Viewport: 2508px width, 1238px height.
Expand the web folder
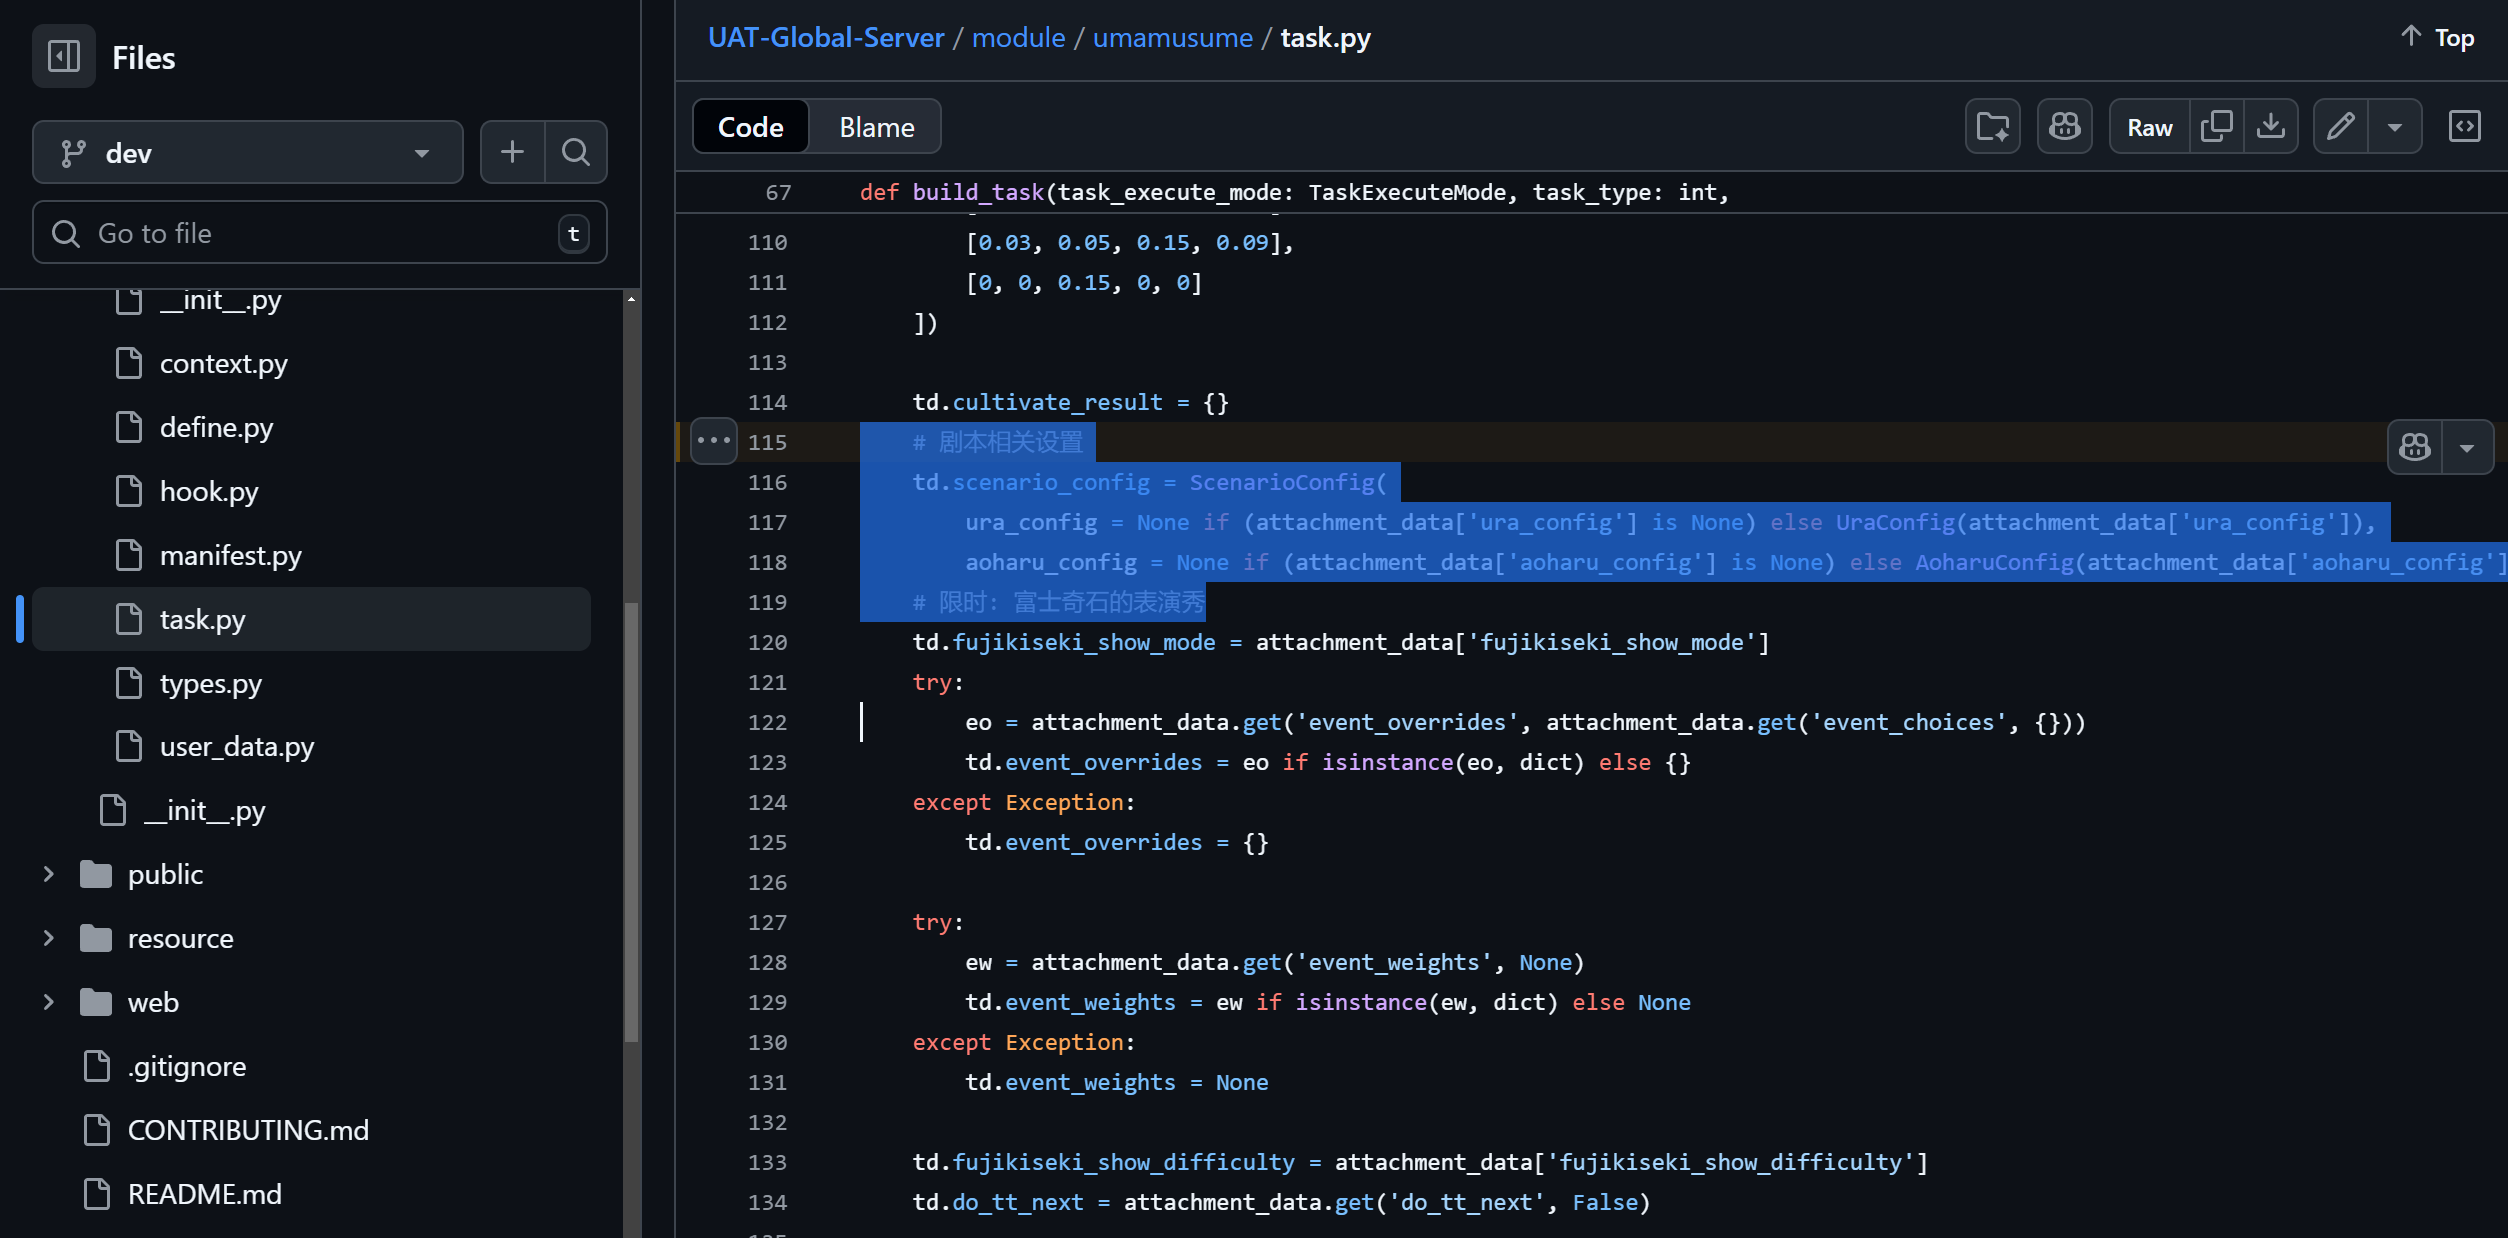pyautogui.click(x=48, y=1002)
